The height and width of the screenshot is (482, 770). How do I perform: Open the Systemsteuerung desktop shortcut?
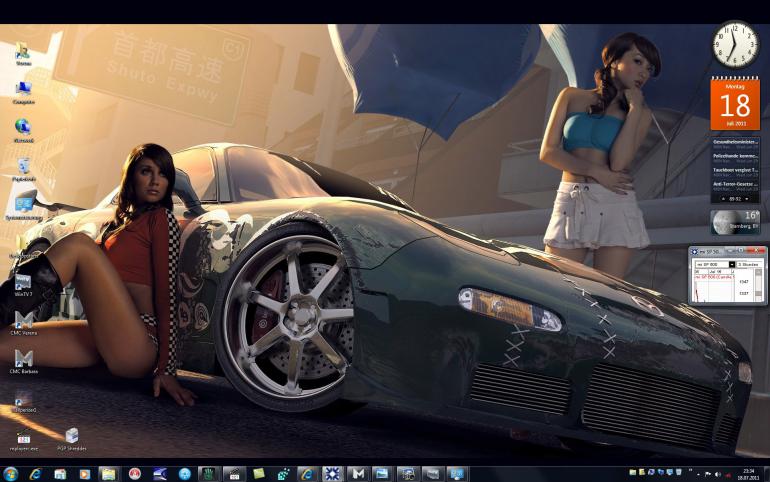[24, 204]
